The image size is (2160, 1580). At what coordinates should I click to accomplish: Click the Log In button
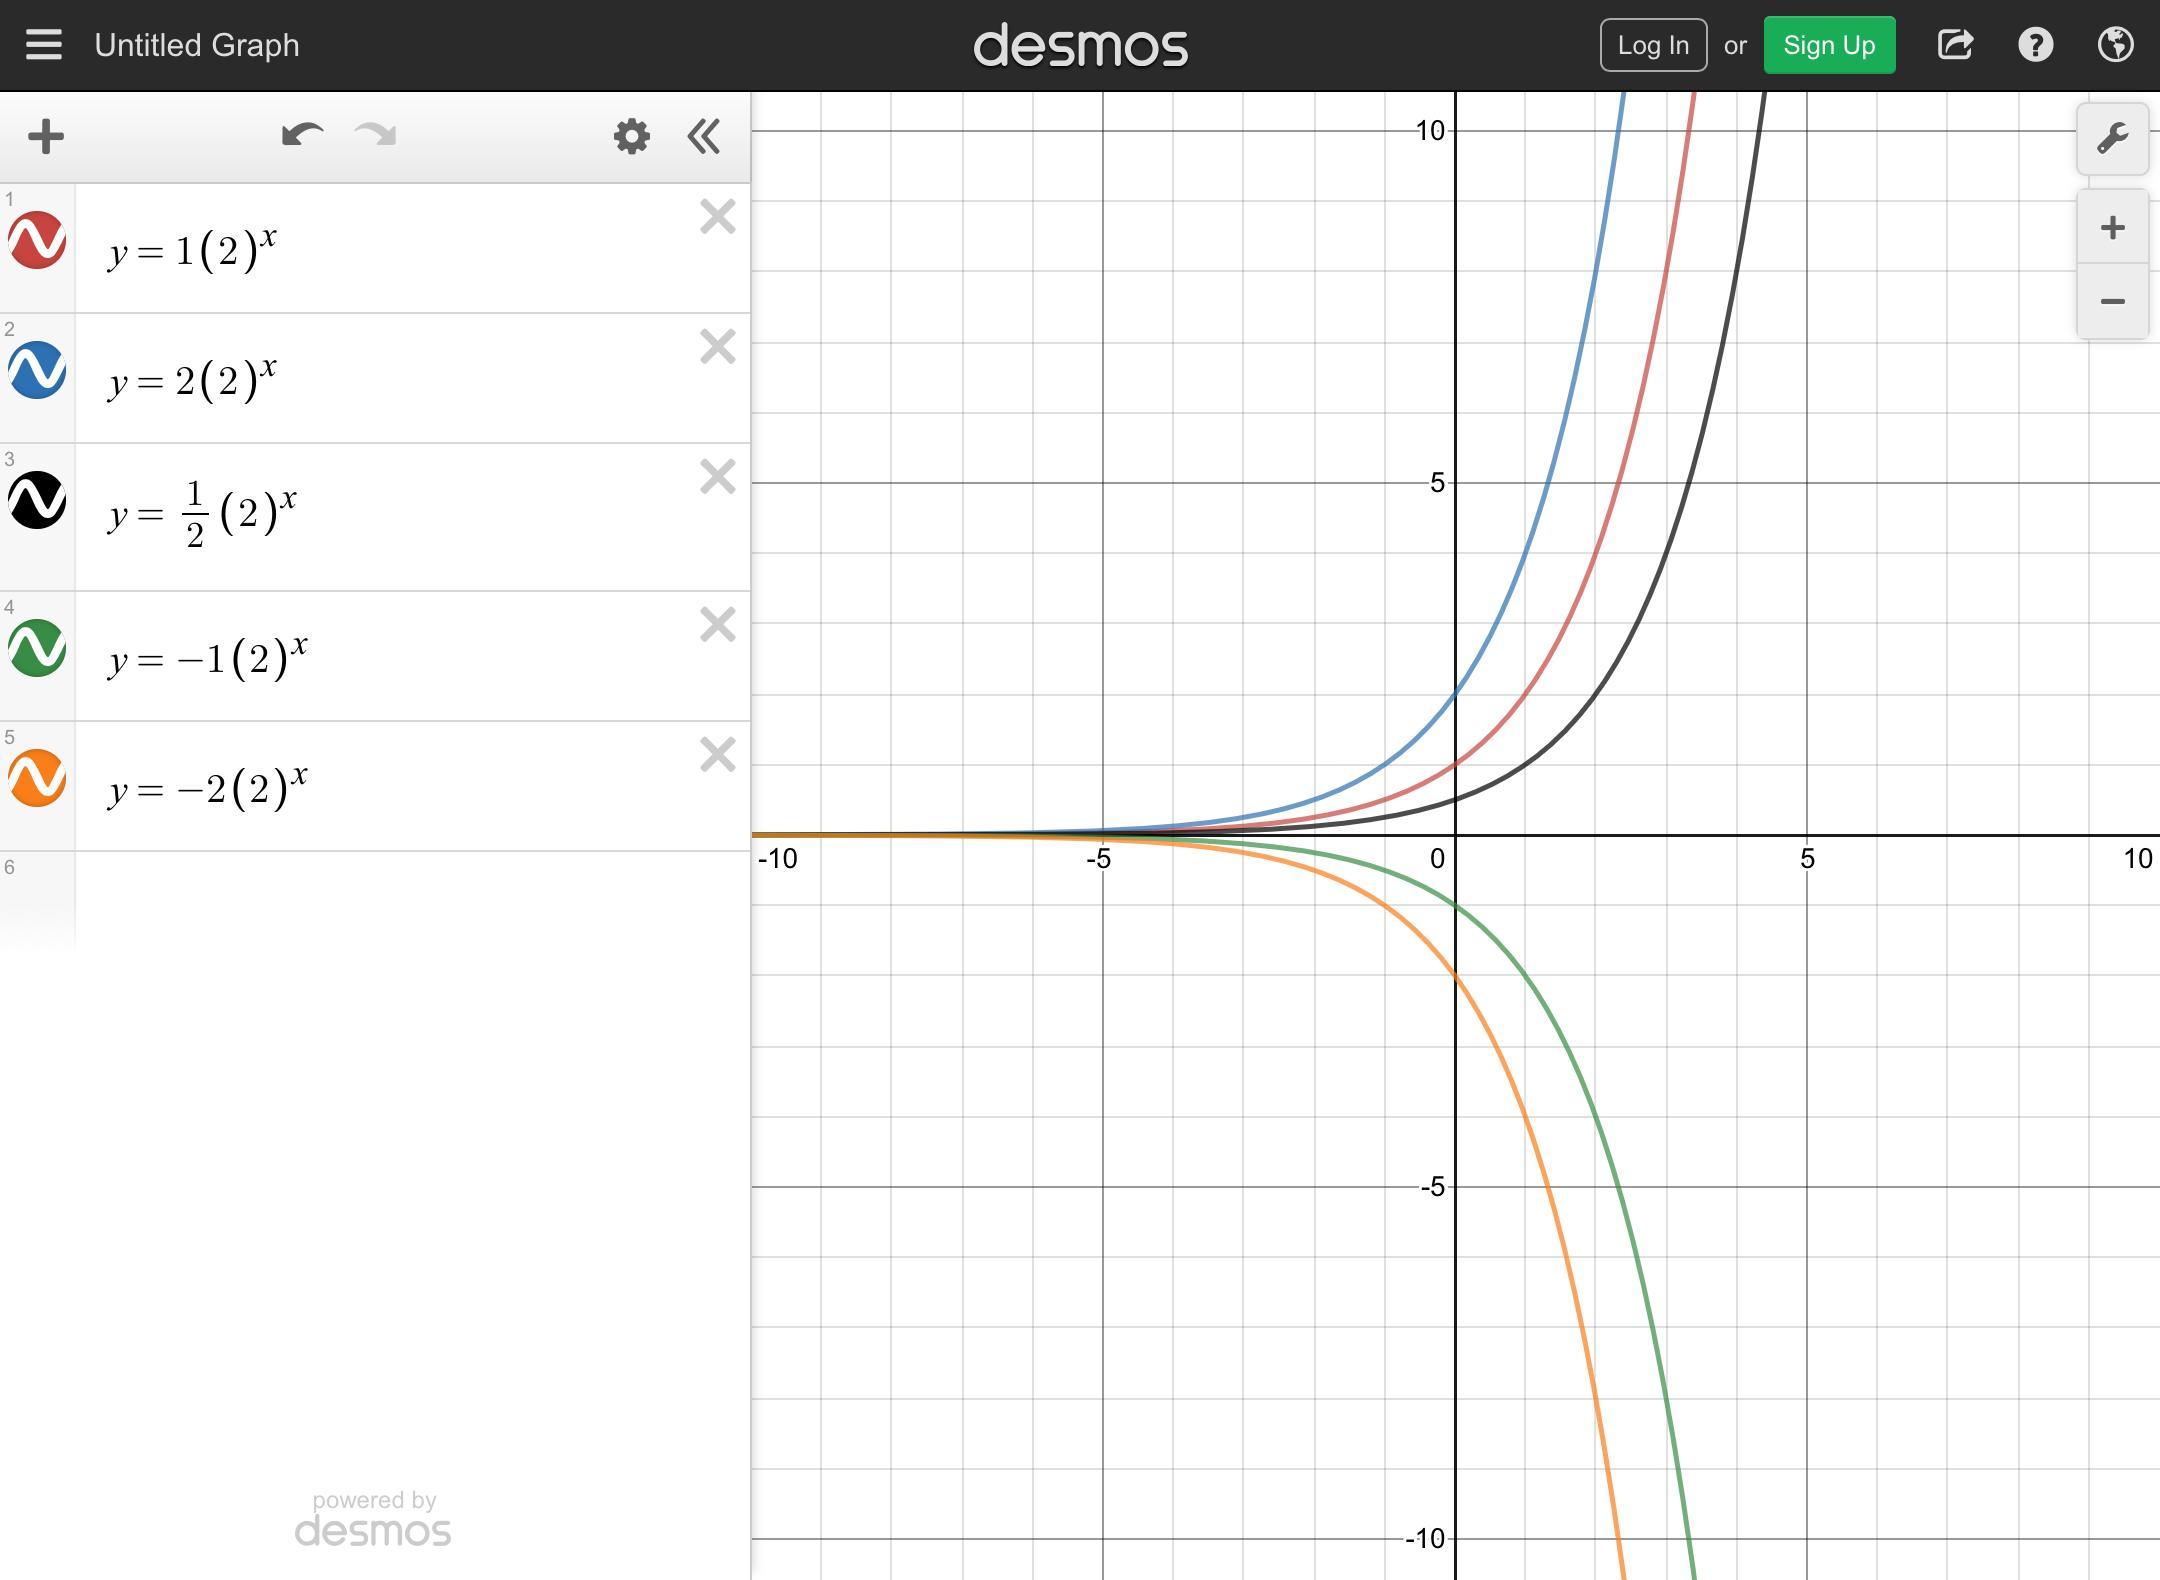1653,45
